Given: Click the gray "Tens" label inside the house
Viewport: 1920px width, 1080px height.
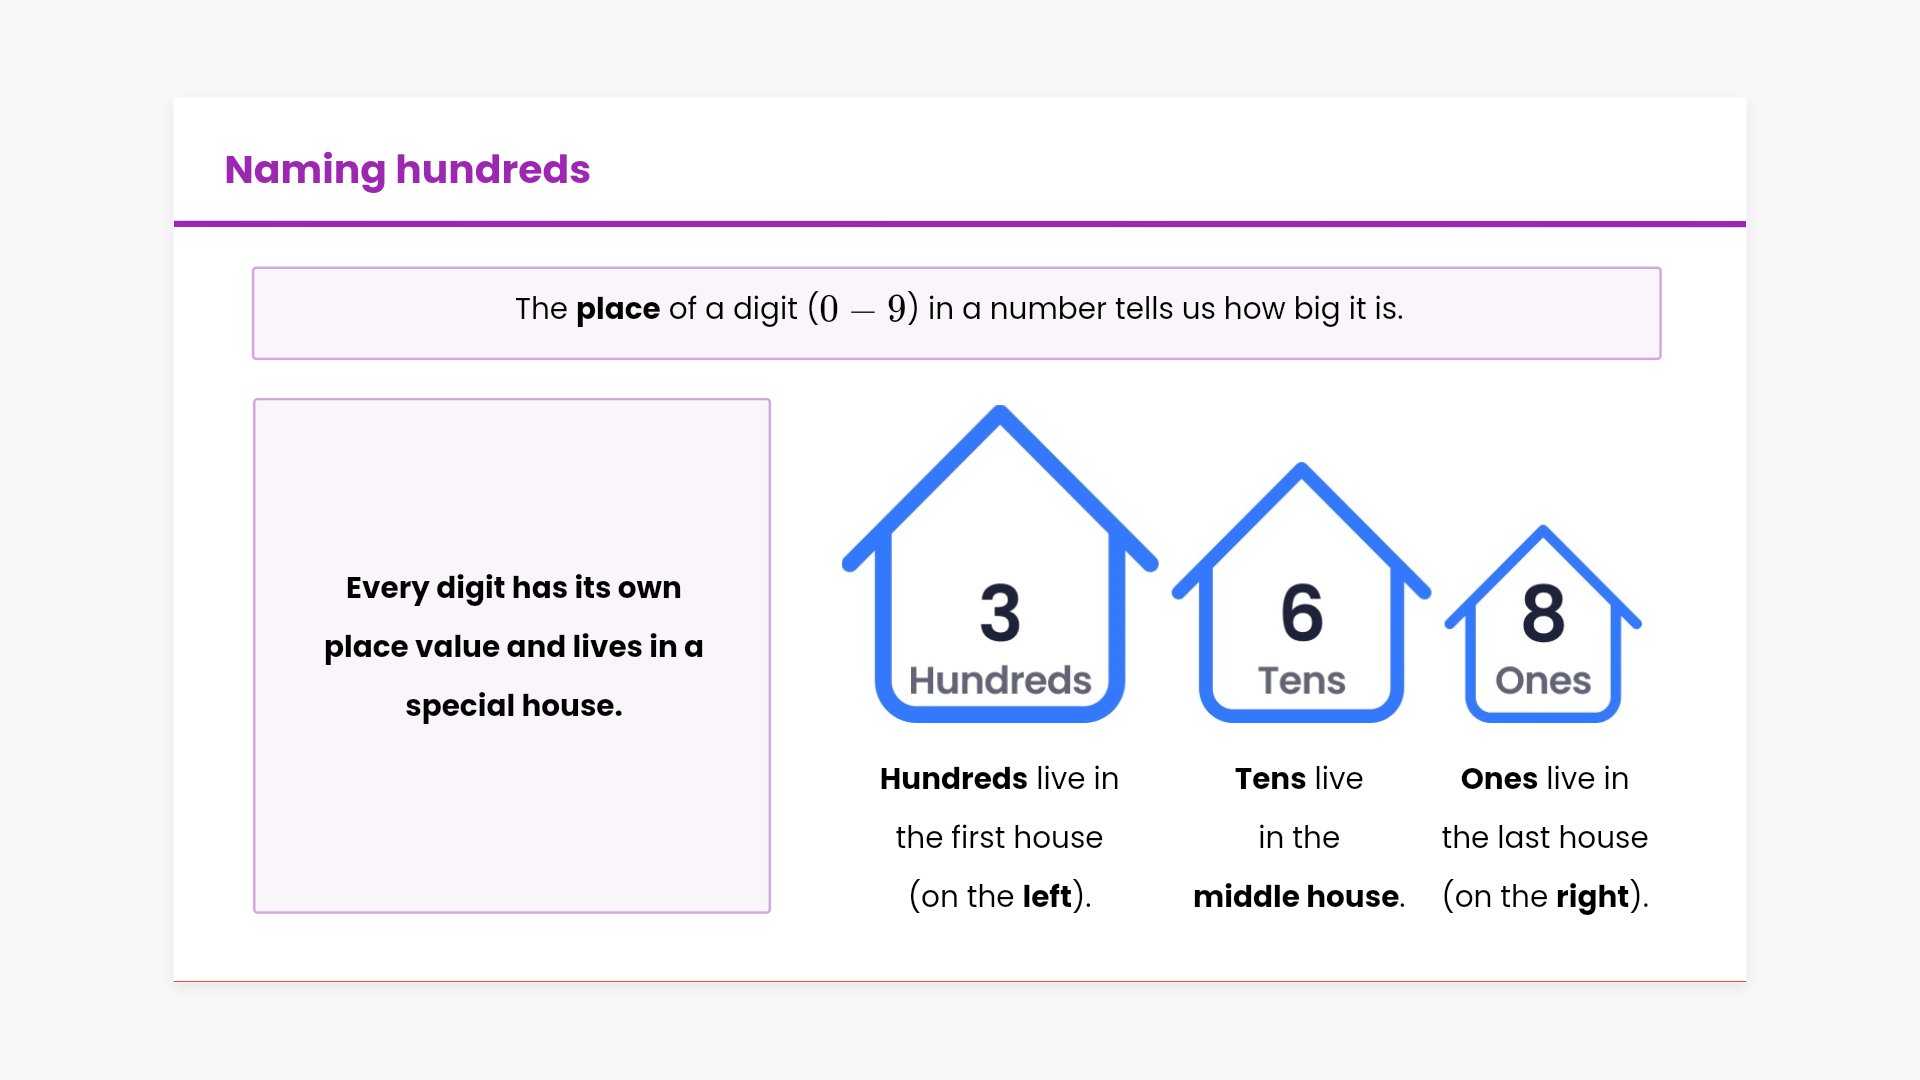Looking at the screenshot, I should point(1301,681).
